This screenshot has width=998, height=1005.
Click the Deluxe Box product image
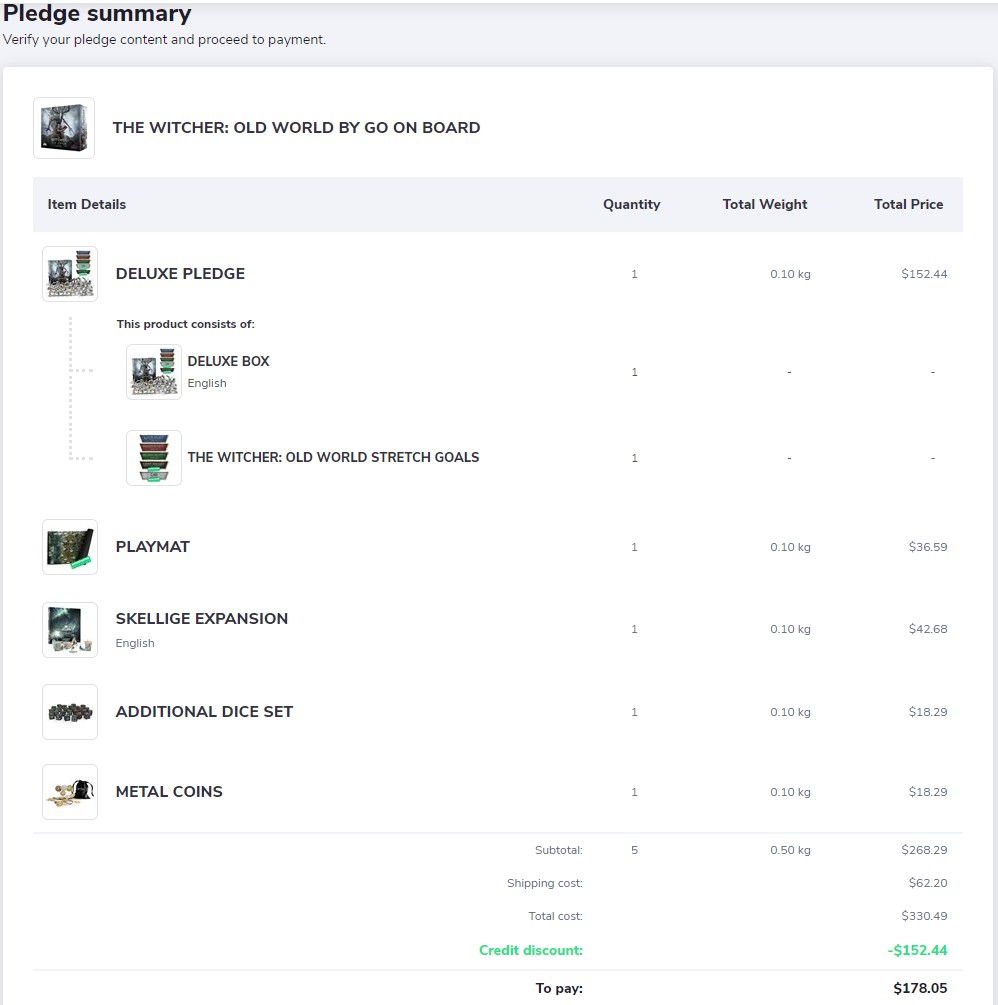[154, 372]
